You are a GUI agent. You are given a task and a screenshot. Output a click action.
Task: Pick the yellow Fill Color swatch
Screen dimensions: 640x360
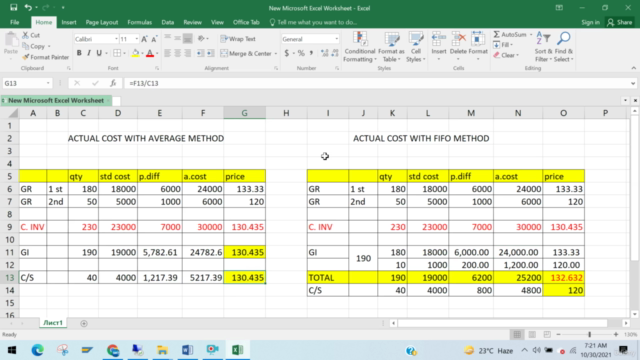point(135,53)
